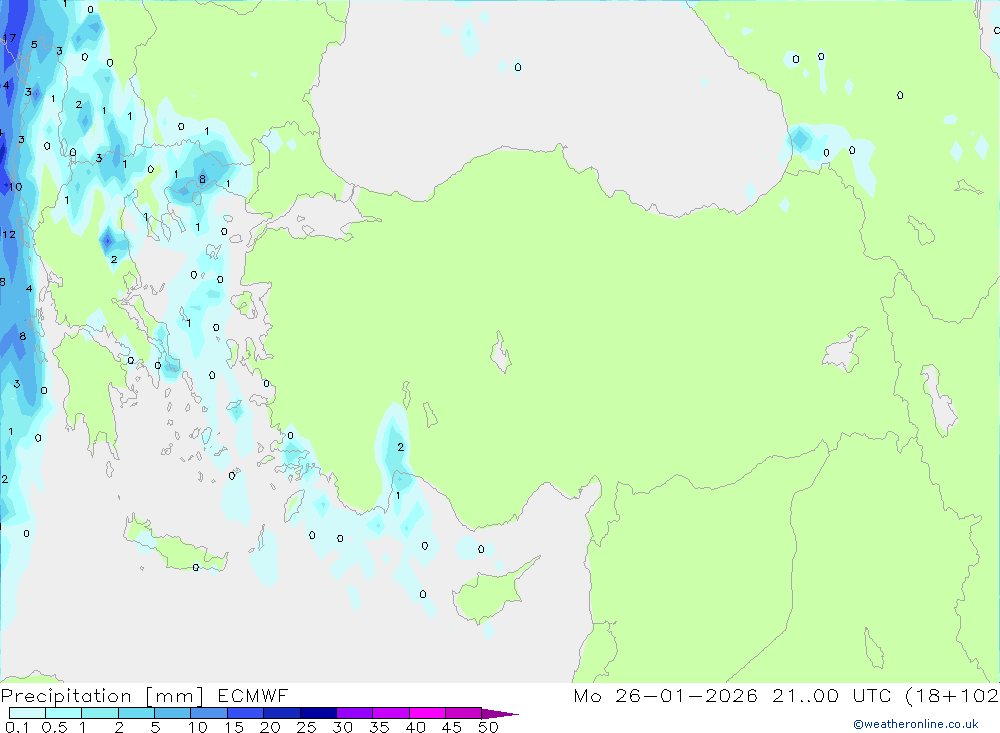Click the legend swatch between 10 and 15
The height and width of the screenshot is (733, 1000).
coord(209,713)
